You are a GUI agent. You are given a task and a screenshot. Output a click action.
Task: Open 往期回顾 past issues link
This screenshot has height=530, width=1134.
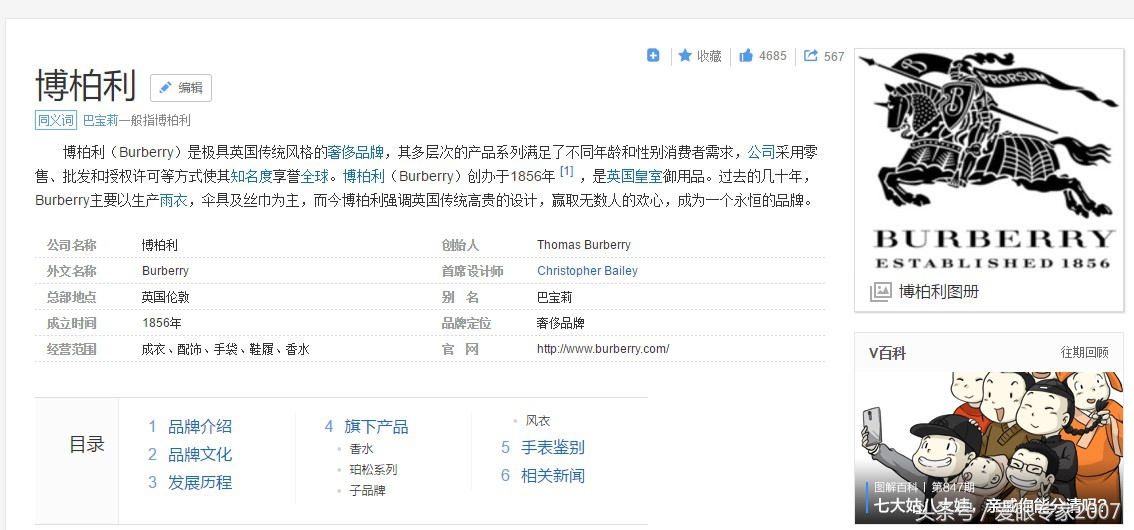pyautogui.click(x=1084, y=353)
